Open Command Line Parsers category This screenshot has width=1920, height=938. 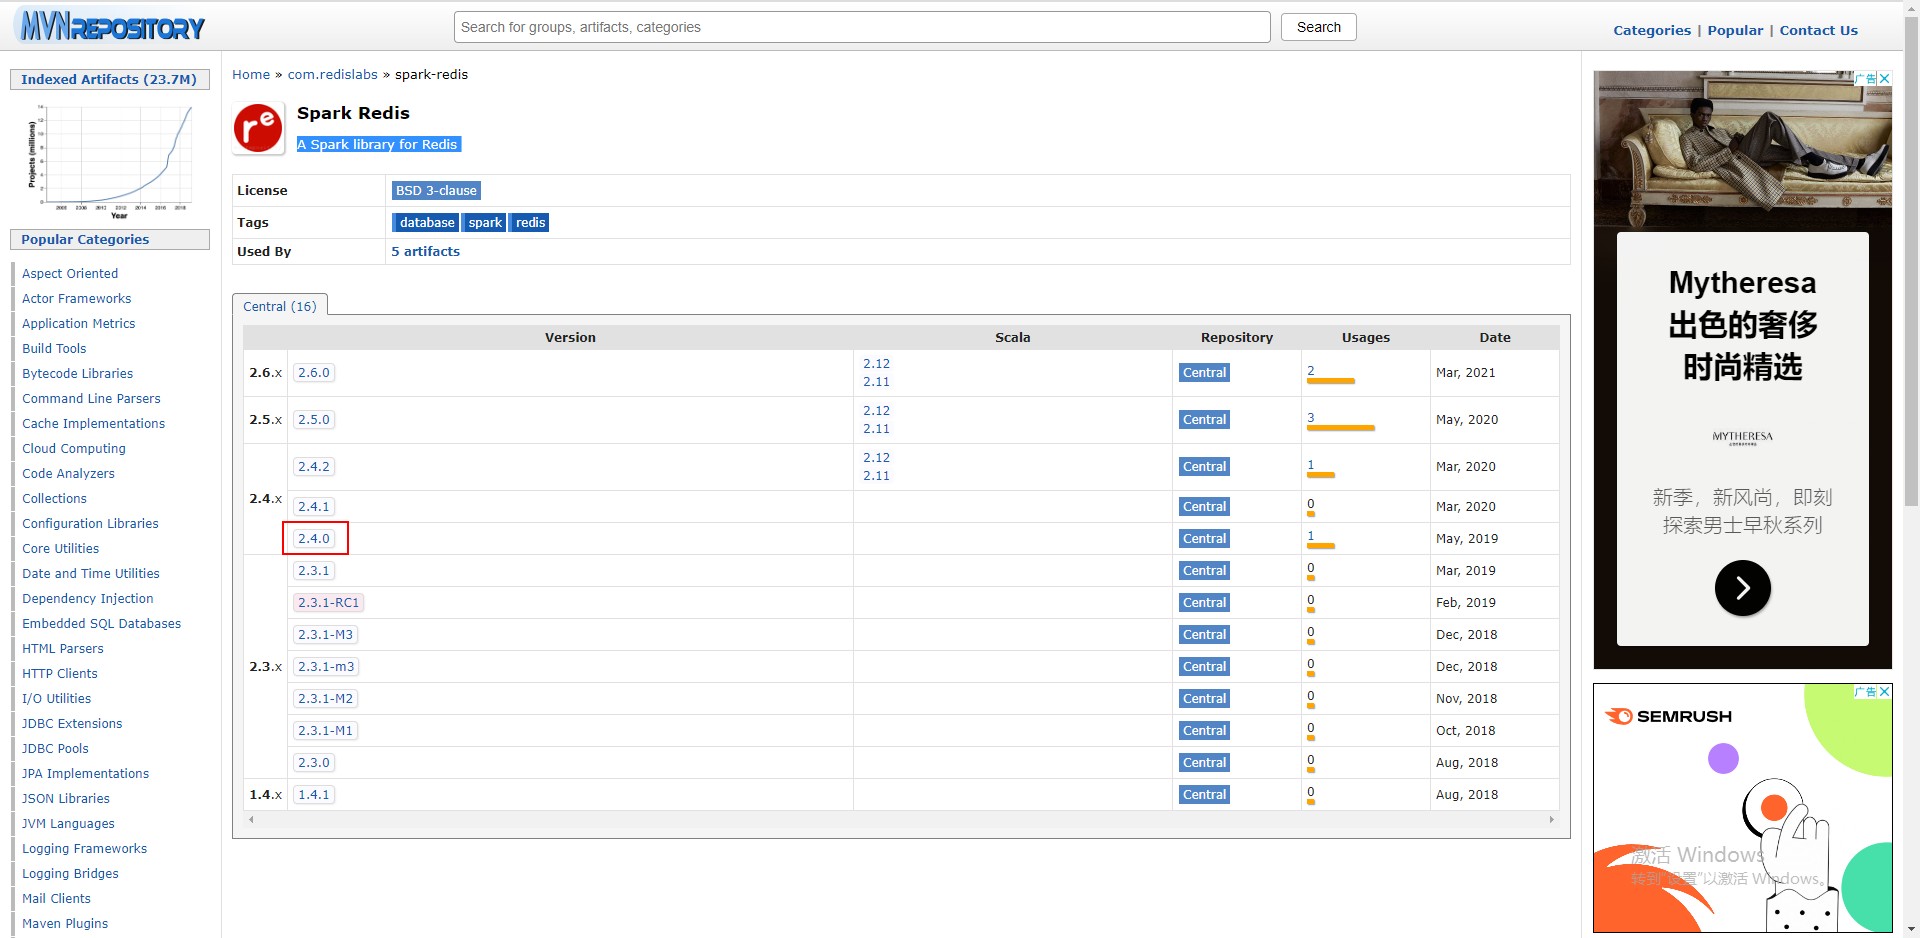coord(91,398)
